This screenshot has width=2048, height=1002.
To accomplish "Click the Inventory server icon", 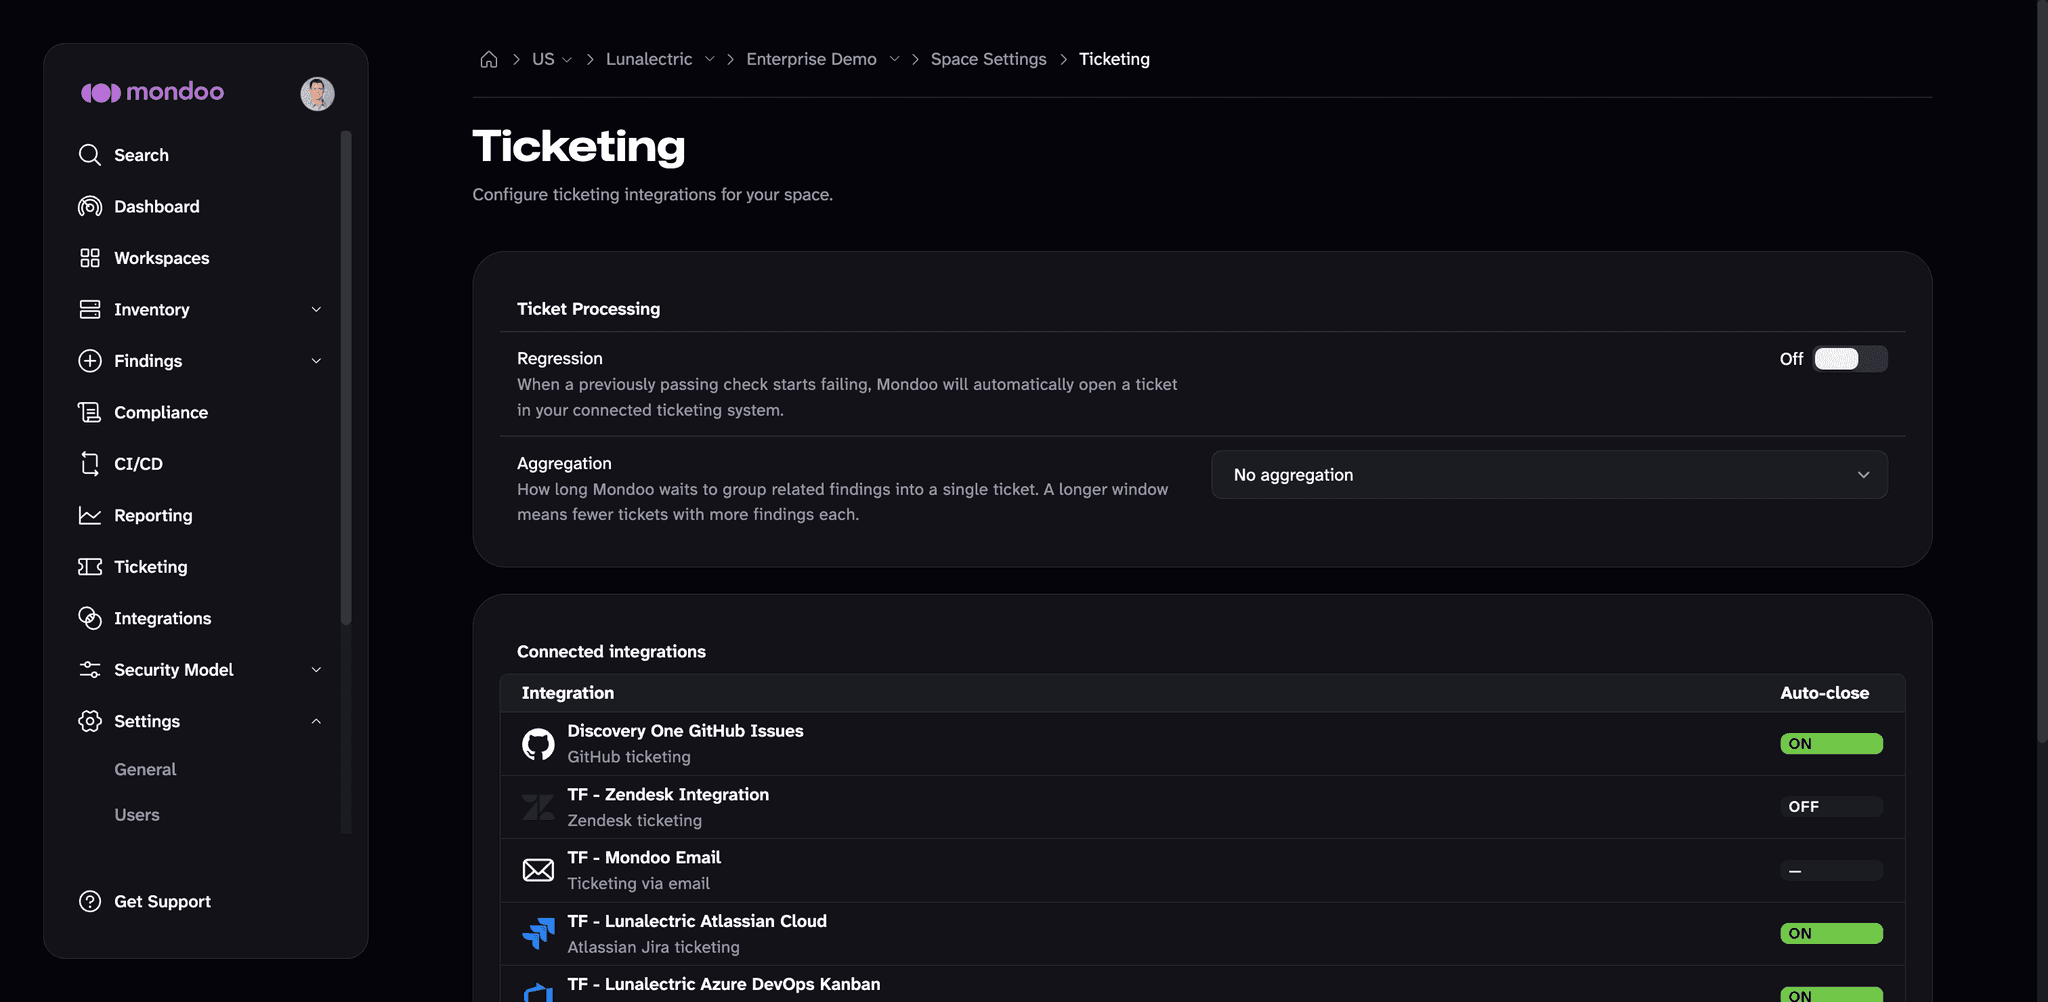I will click(x=90, y=309).
